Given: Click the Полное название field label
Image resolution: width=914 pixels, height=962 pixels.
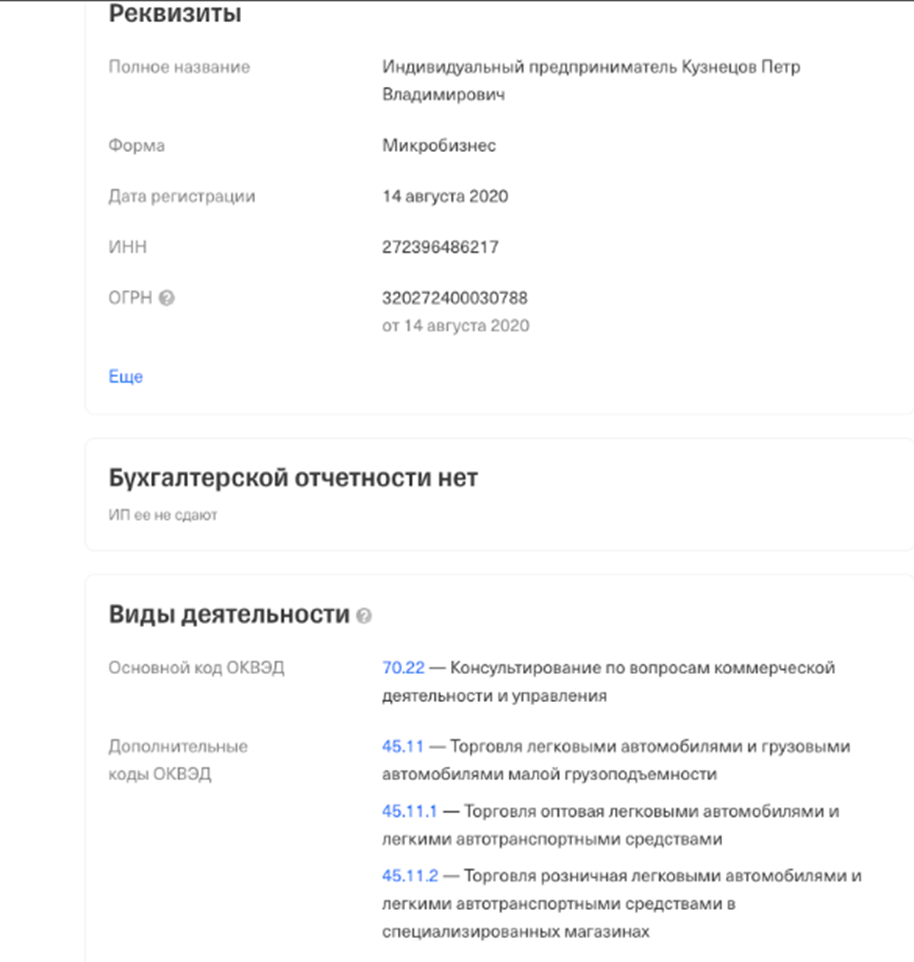Looking at the screenshot, I should click(x=179, y=67).
